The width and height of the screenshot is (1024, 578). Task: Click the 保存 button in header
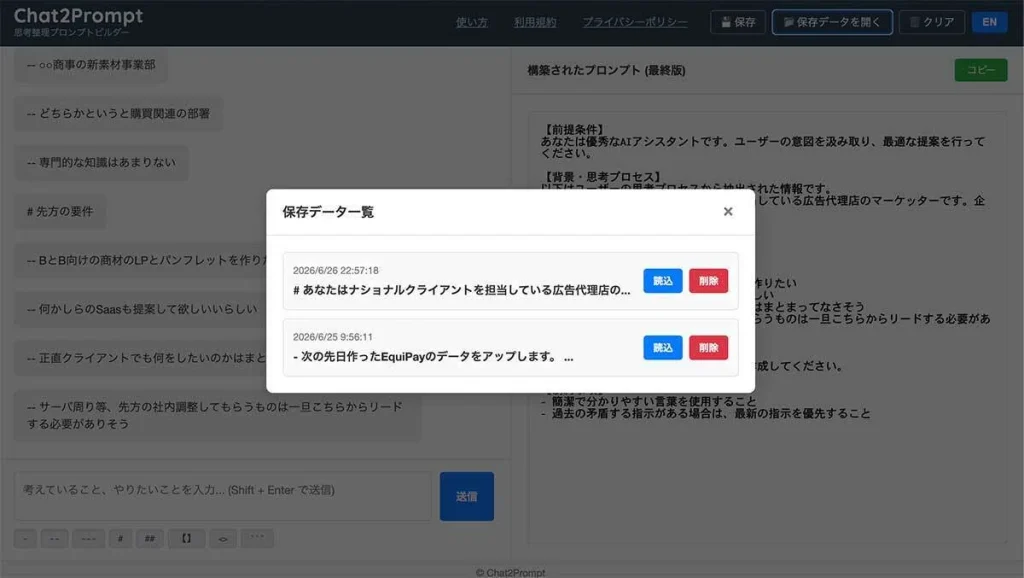coord(738,22)
